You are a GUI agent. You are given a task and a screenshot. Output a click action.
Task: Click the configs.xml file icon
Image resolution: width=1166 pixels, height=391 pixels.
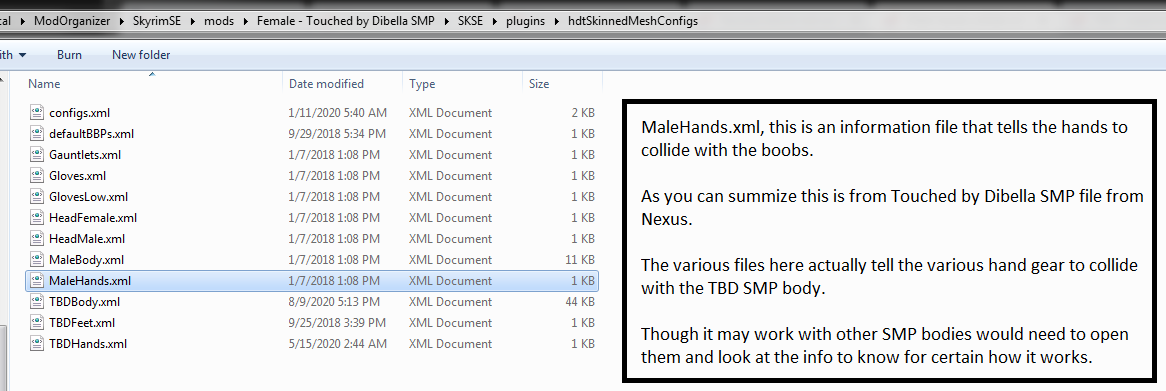click(37, 113)
